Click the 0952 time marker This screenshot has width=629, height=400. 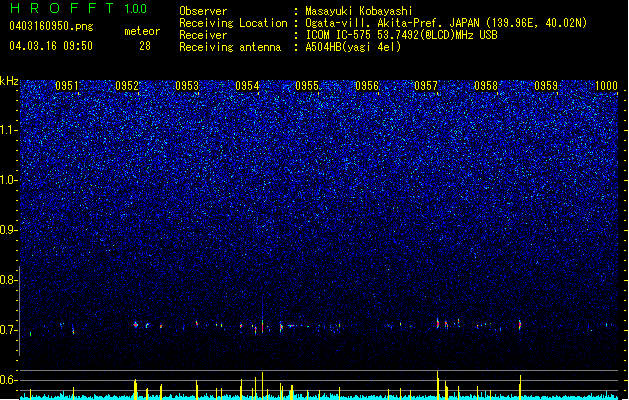pyautogui.click(x=127, y=86)
